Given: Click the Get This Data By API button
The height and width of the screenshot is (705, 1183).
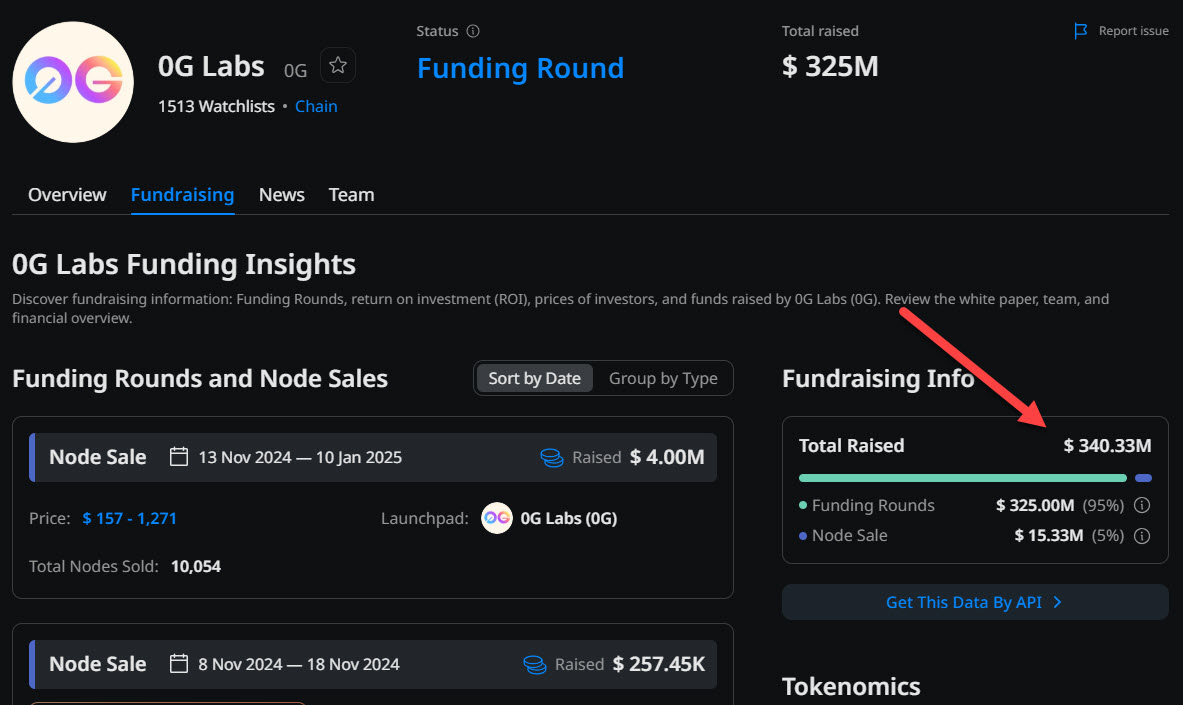Looking at the screenshot, I should tap(975, 602).
